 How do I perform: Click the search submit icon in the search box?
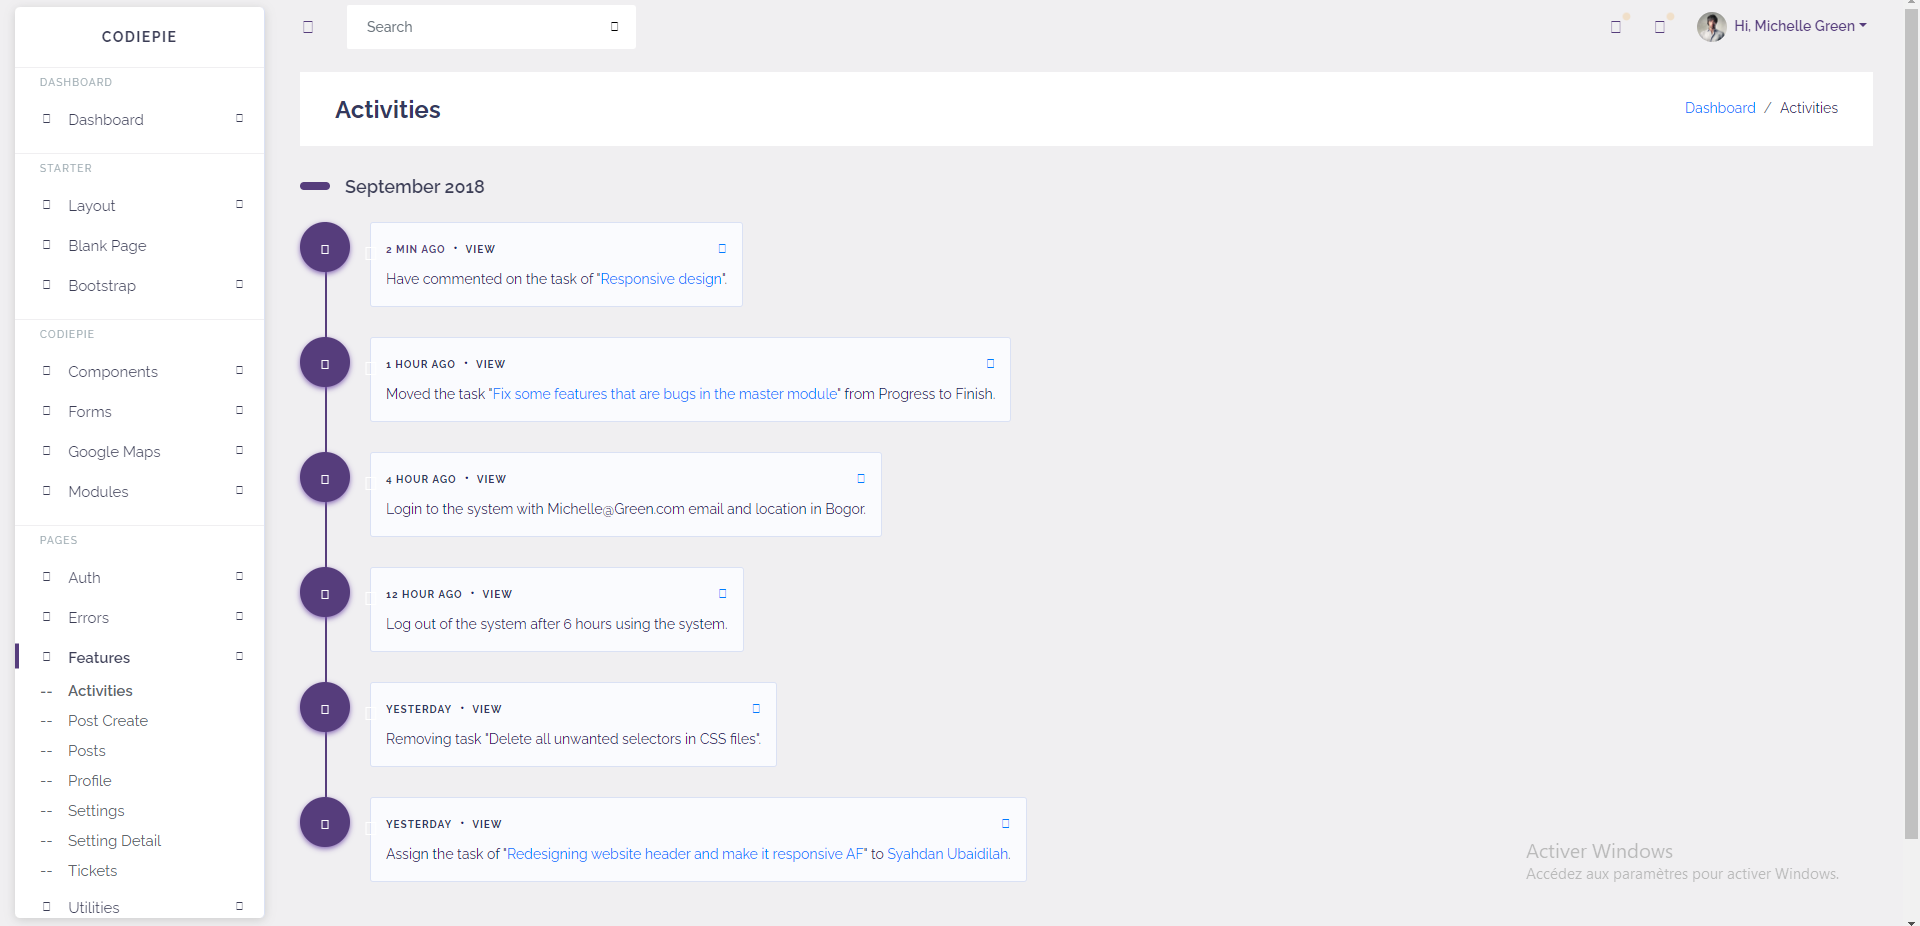point(614,27)
